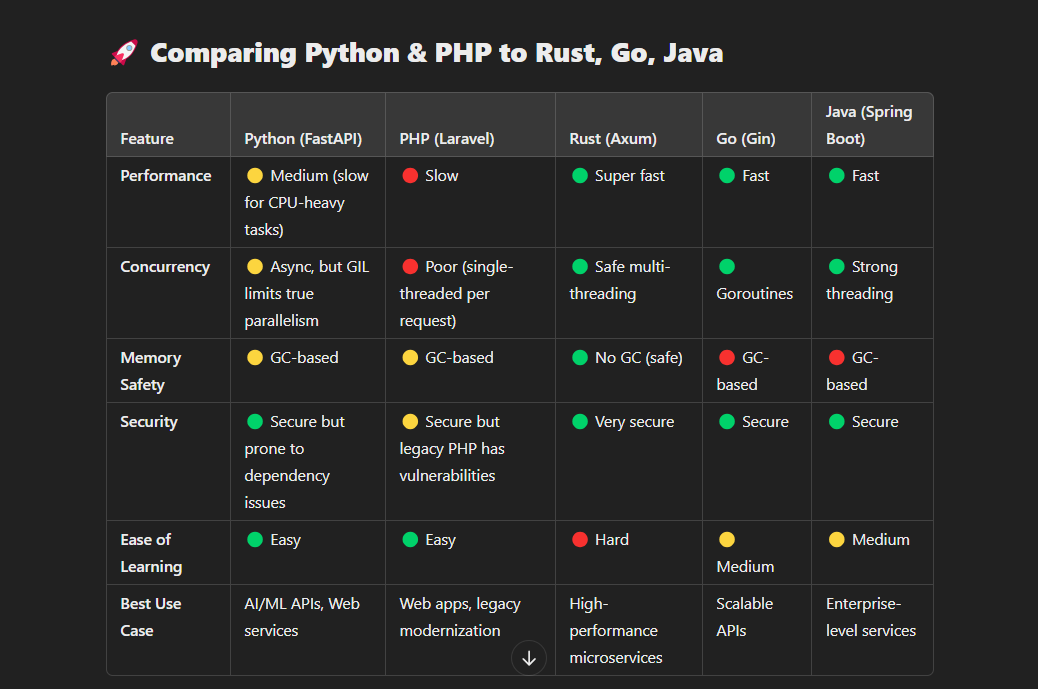Click the "Performance" row label
The image size is (1038, 689).
point(165,175)
